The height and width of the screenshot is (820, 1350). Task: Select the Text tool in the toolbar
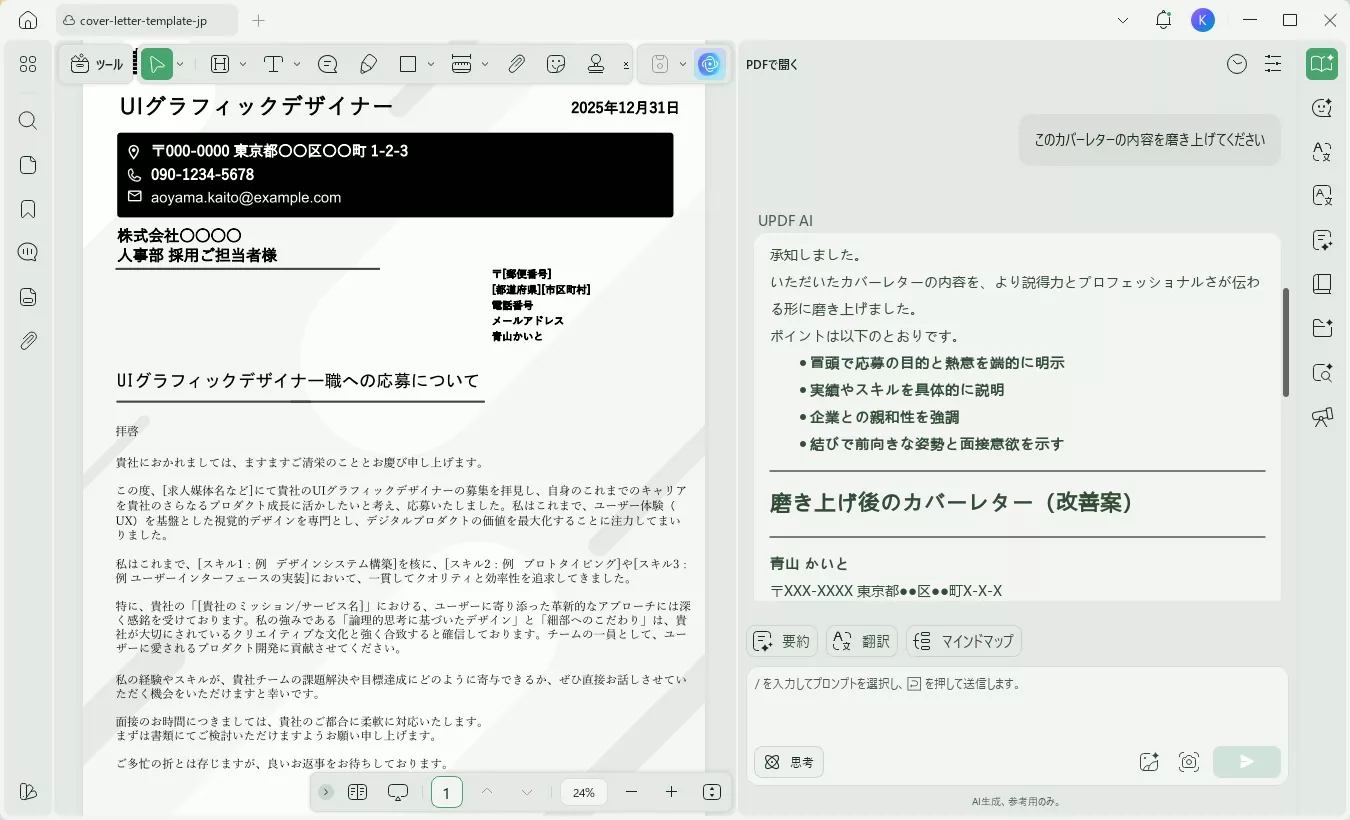click(271, 63)
